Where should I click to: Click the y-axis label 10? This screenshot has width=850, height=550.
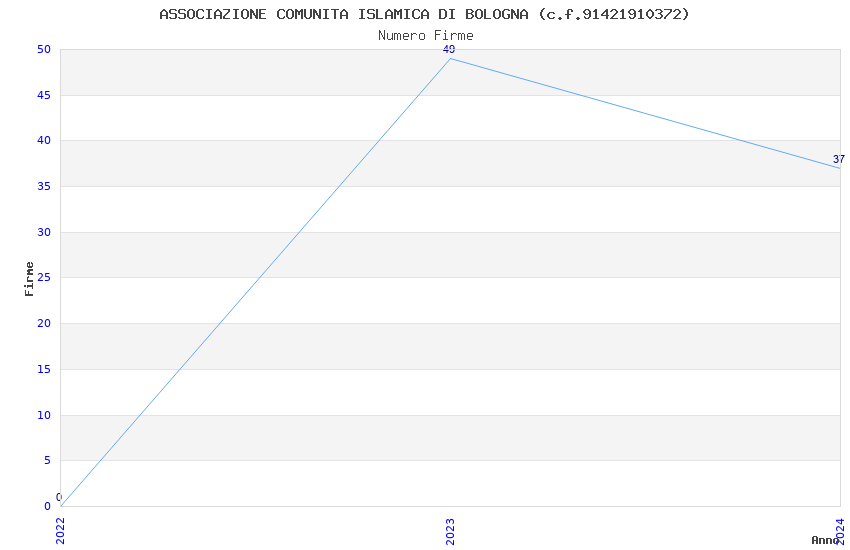pos(44,415)
